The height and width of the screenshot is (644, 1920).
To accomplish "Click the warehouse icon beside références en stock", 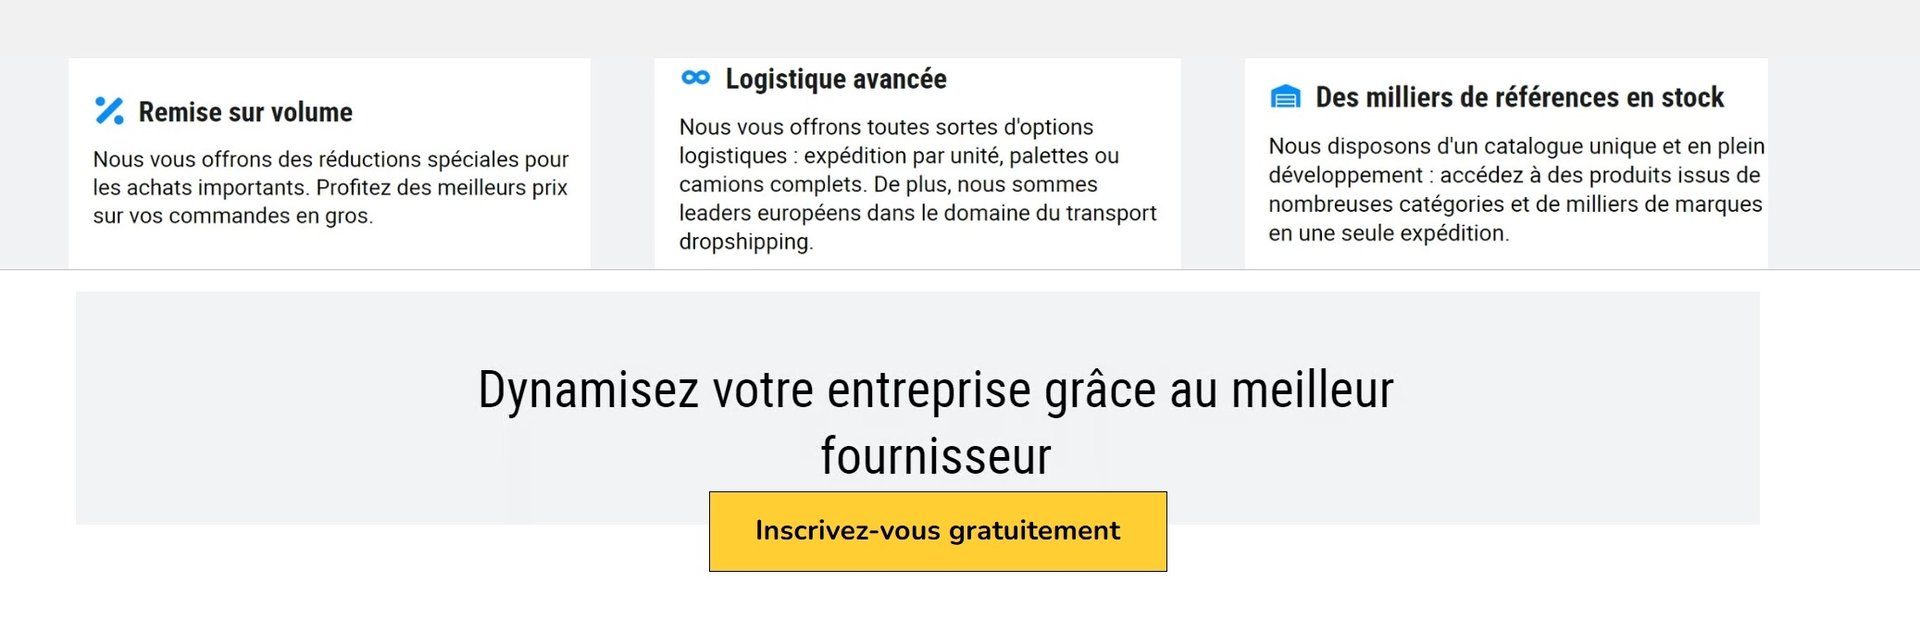I will click(x=1285, y=97).
